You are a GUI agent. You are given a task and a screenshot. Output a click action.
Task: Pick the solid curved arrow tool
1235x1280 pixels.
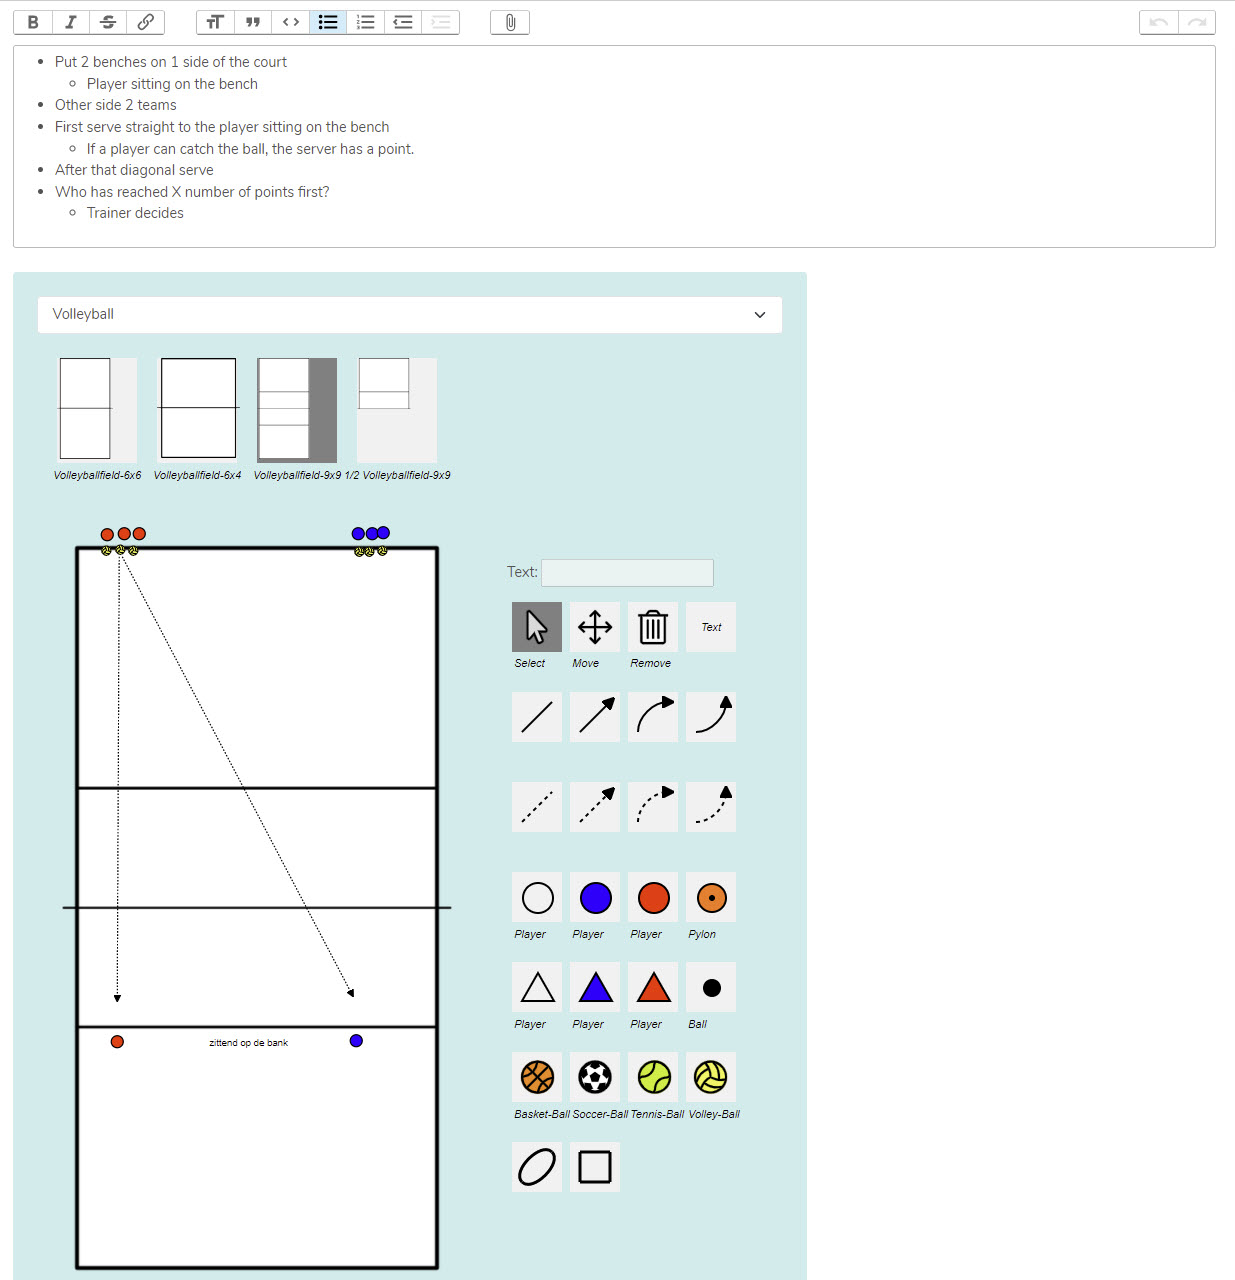click(653, 717)
